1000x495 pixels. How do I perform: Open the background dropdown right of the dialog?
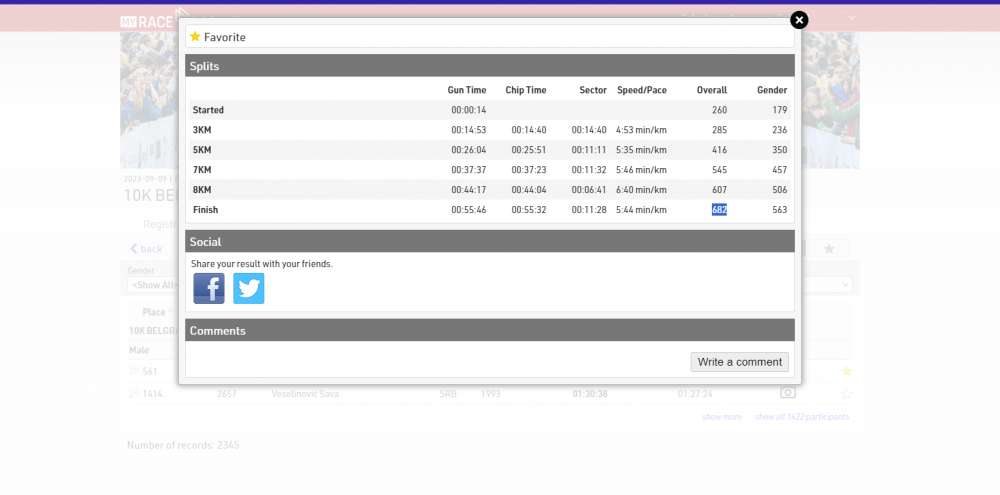click(827, 284)
